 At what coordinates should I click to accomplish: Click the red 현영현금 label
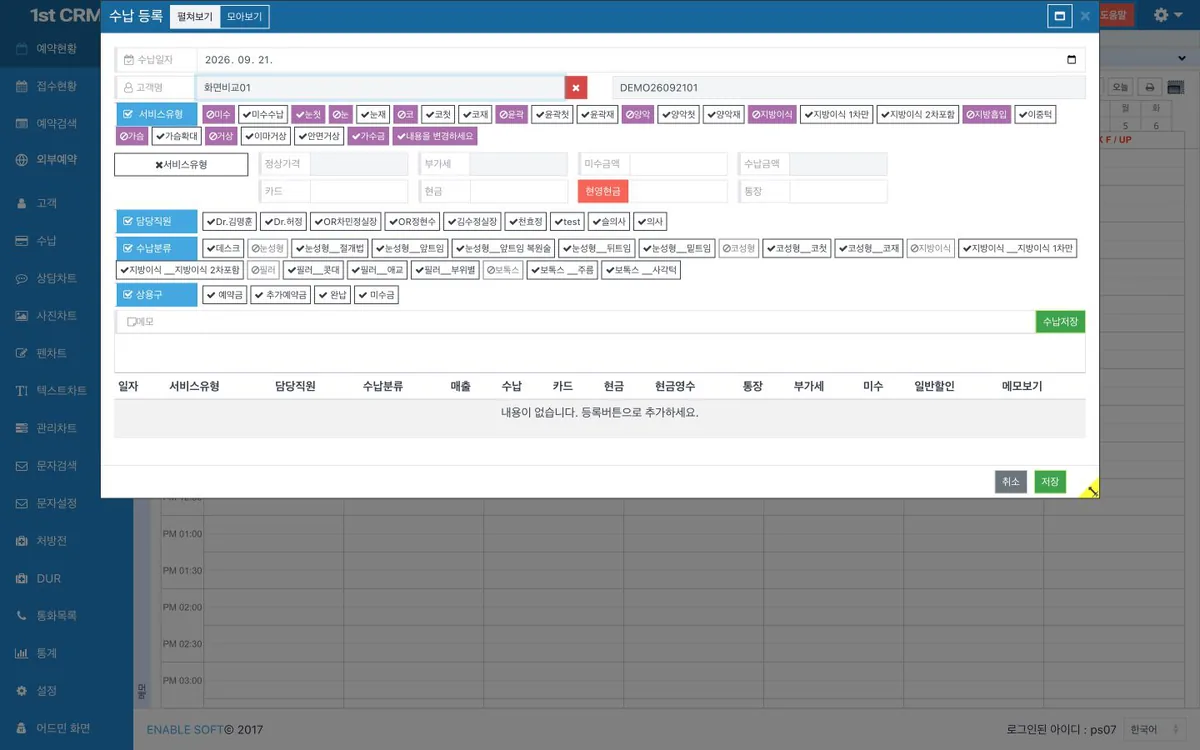pyautogui.click(x=603, y=192)
